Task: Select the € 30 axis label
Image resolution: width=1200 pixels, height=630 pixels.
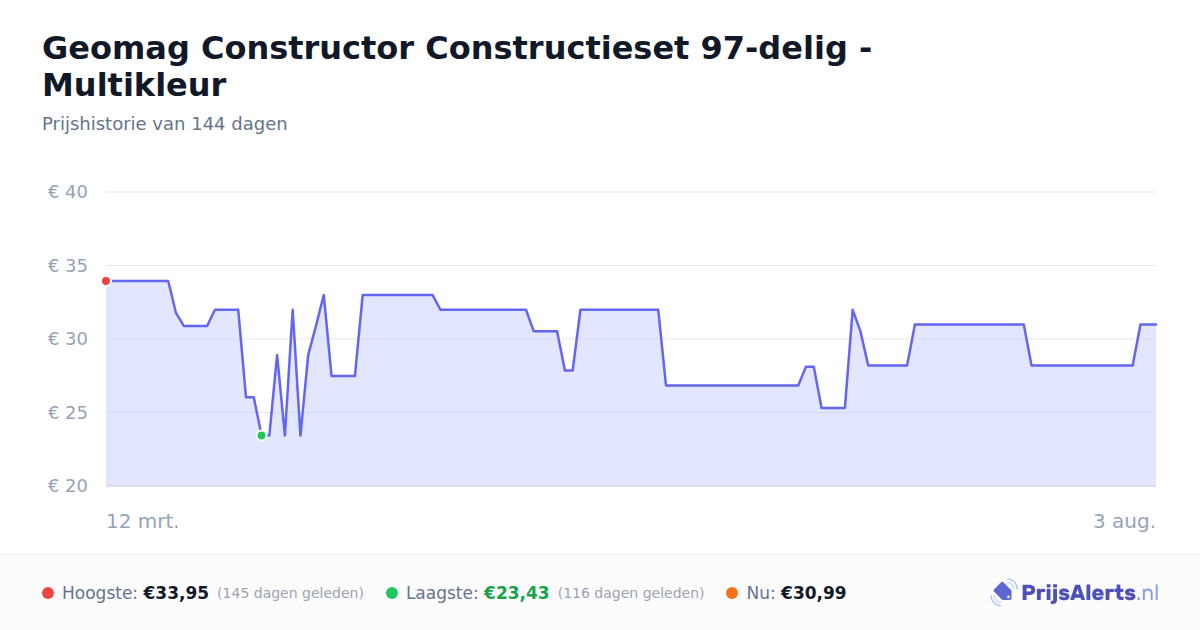Action: 69,339
